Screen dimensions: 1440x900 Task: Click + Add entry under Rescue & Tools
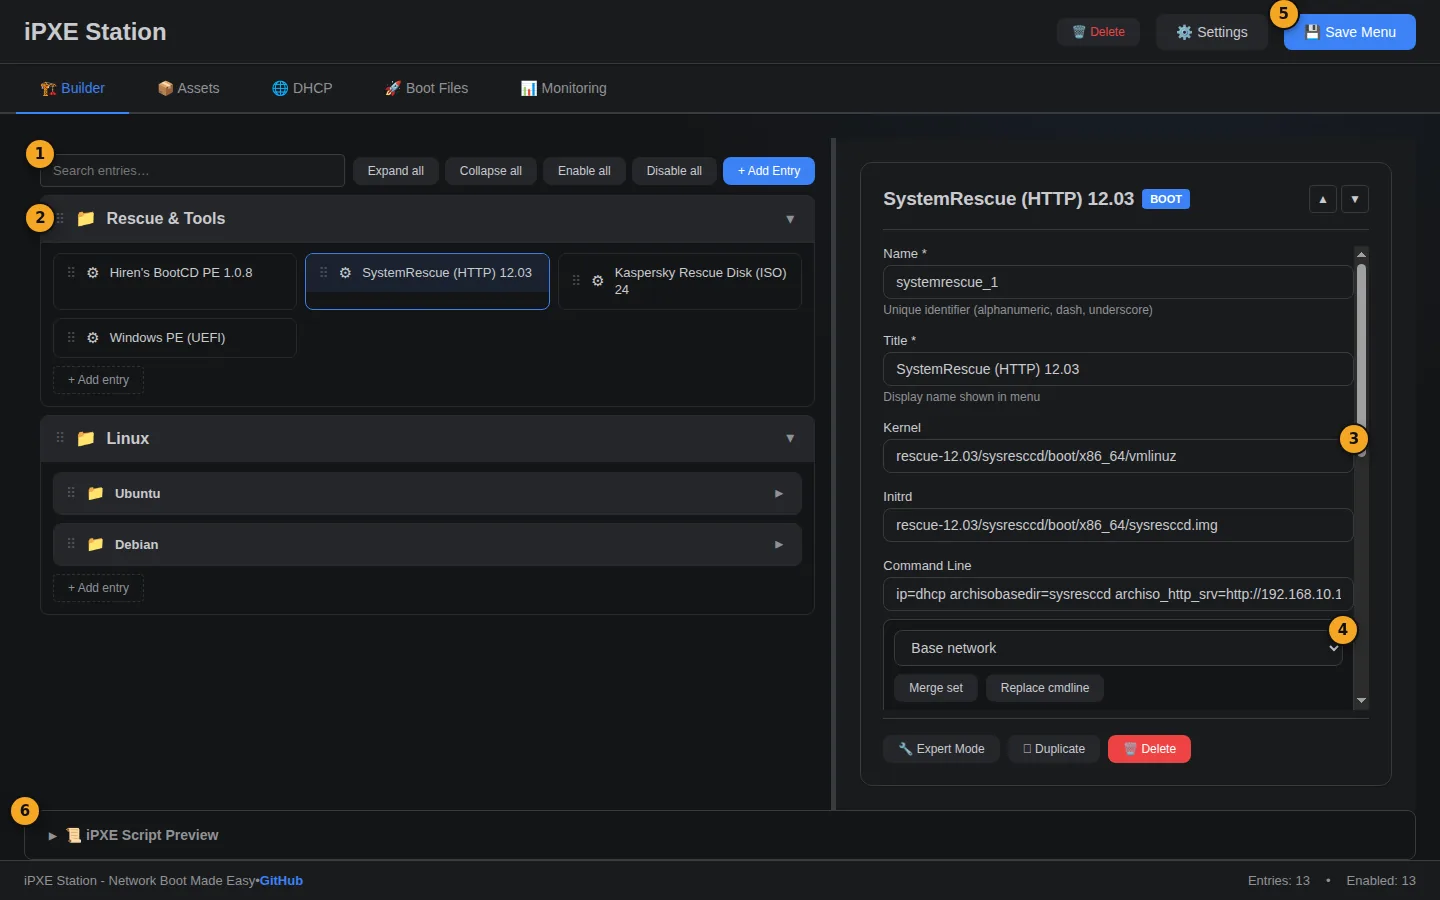98,380
